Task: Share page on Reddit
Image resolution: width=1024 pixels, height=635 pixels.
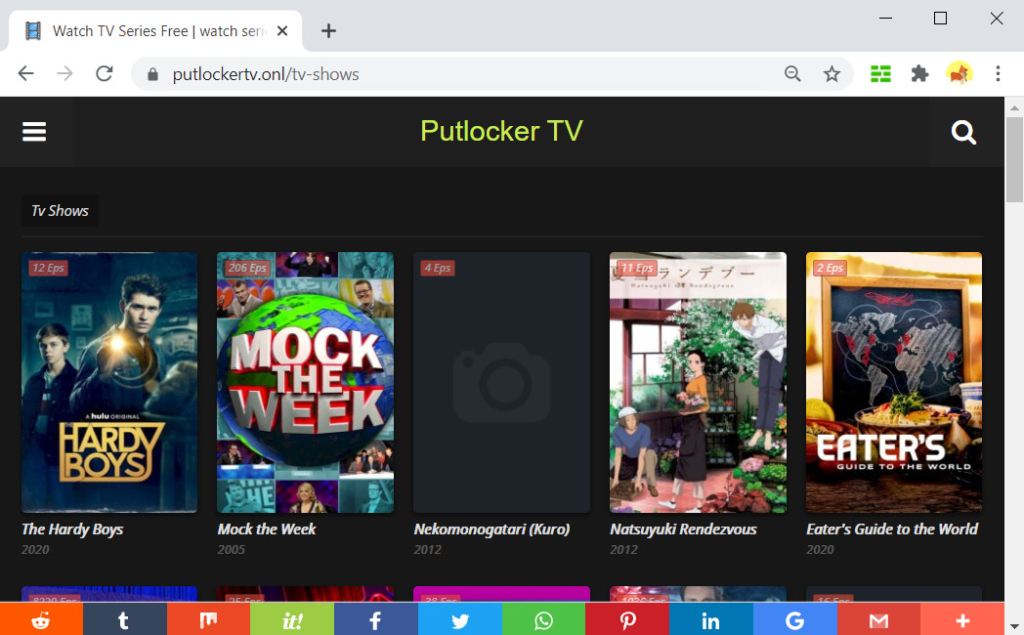Action: (x=41, y=619)
